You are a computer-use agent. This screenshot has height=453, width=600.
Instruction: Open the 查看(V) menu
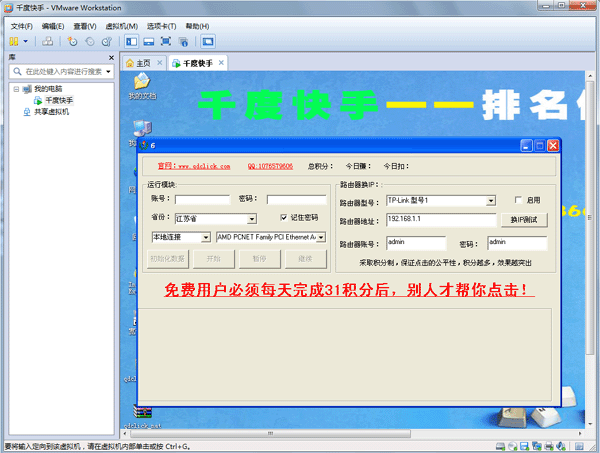pyautogui.click(x=85, y=26)
